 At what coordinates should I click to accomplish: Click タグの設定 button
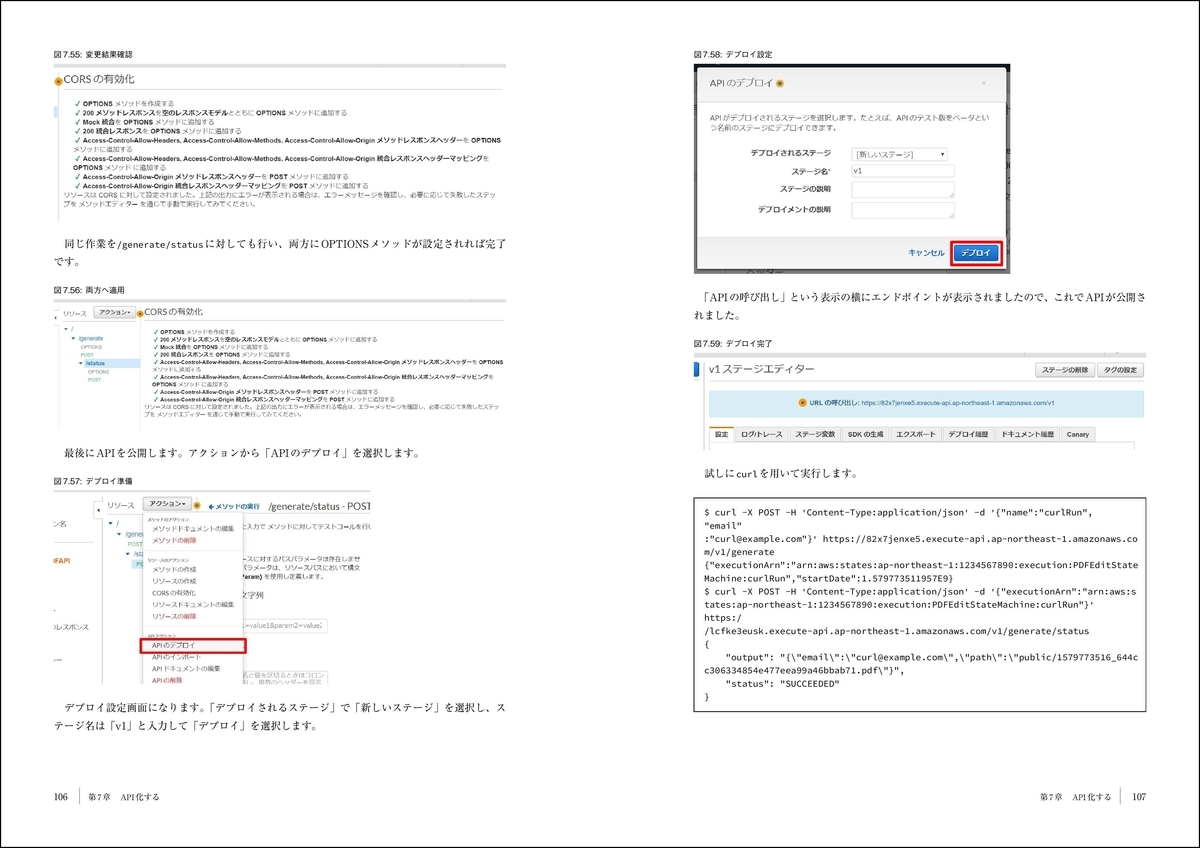click(x=1120, y=370)
